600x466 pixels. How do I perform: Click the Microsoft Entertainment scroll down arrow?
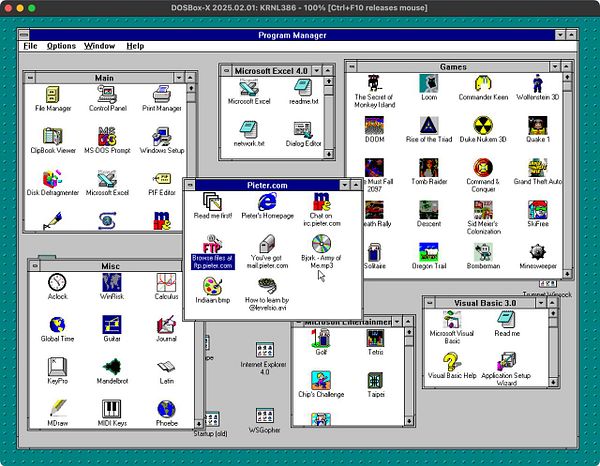tap(409, 421)
